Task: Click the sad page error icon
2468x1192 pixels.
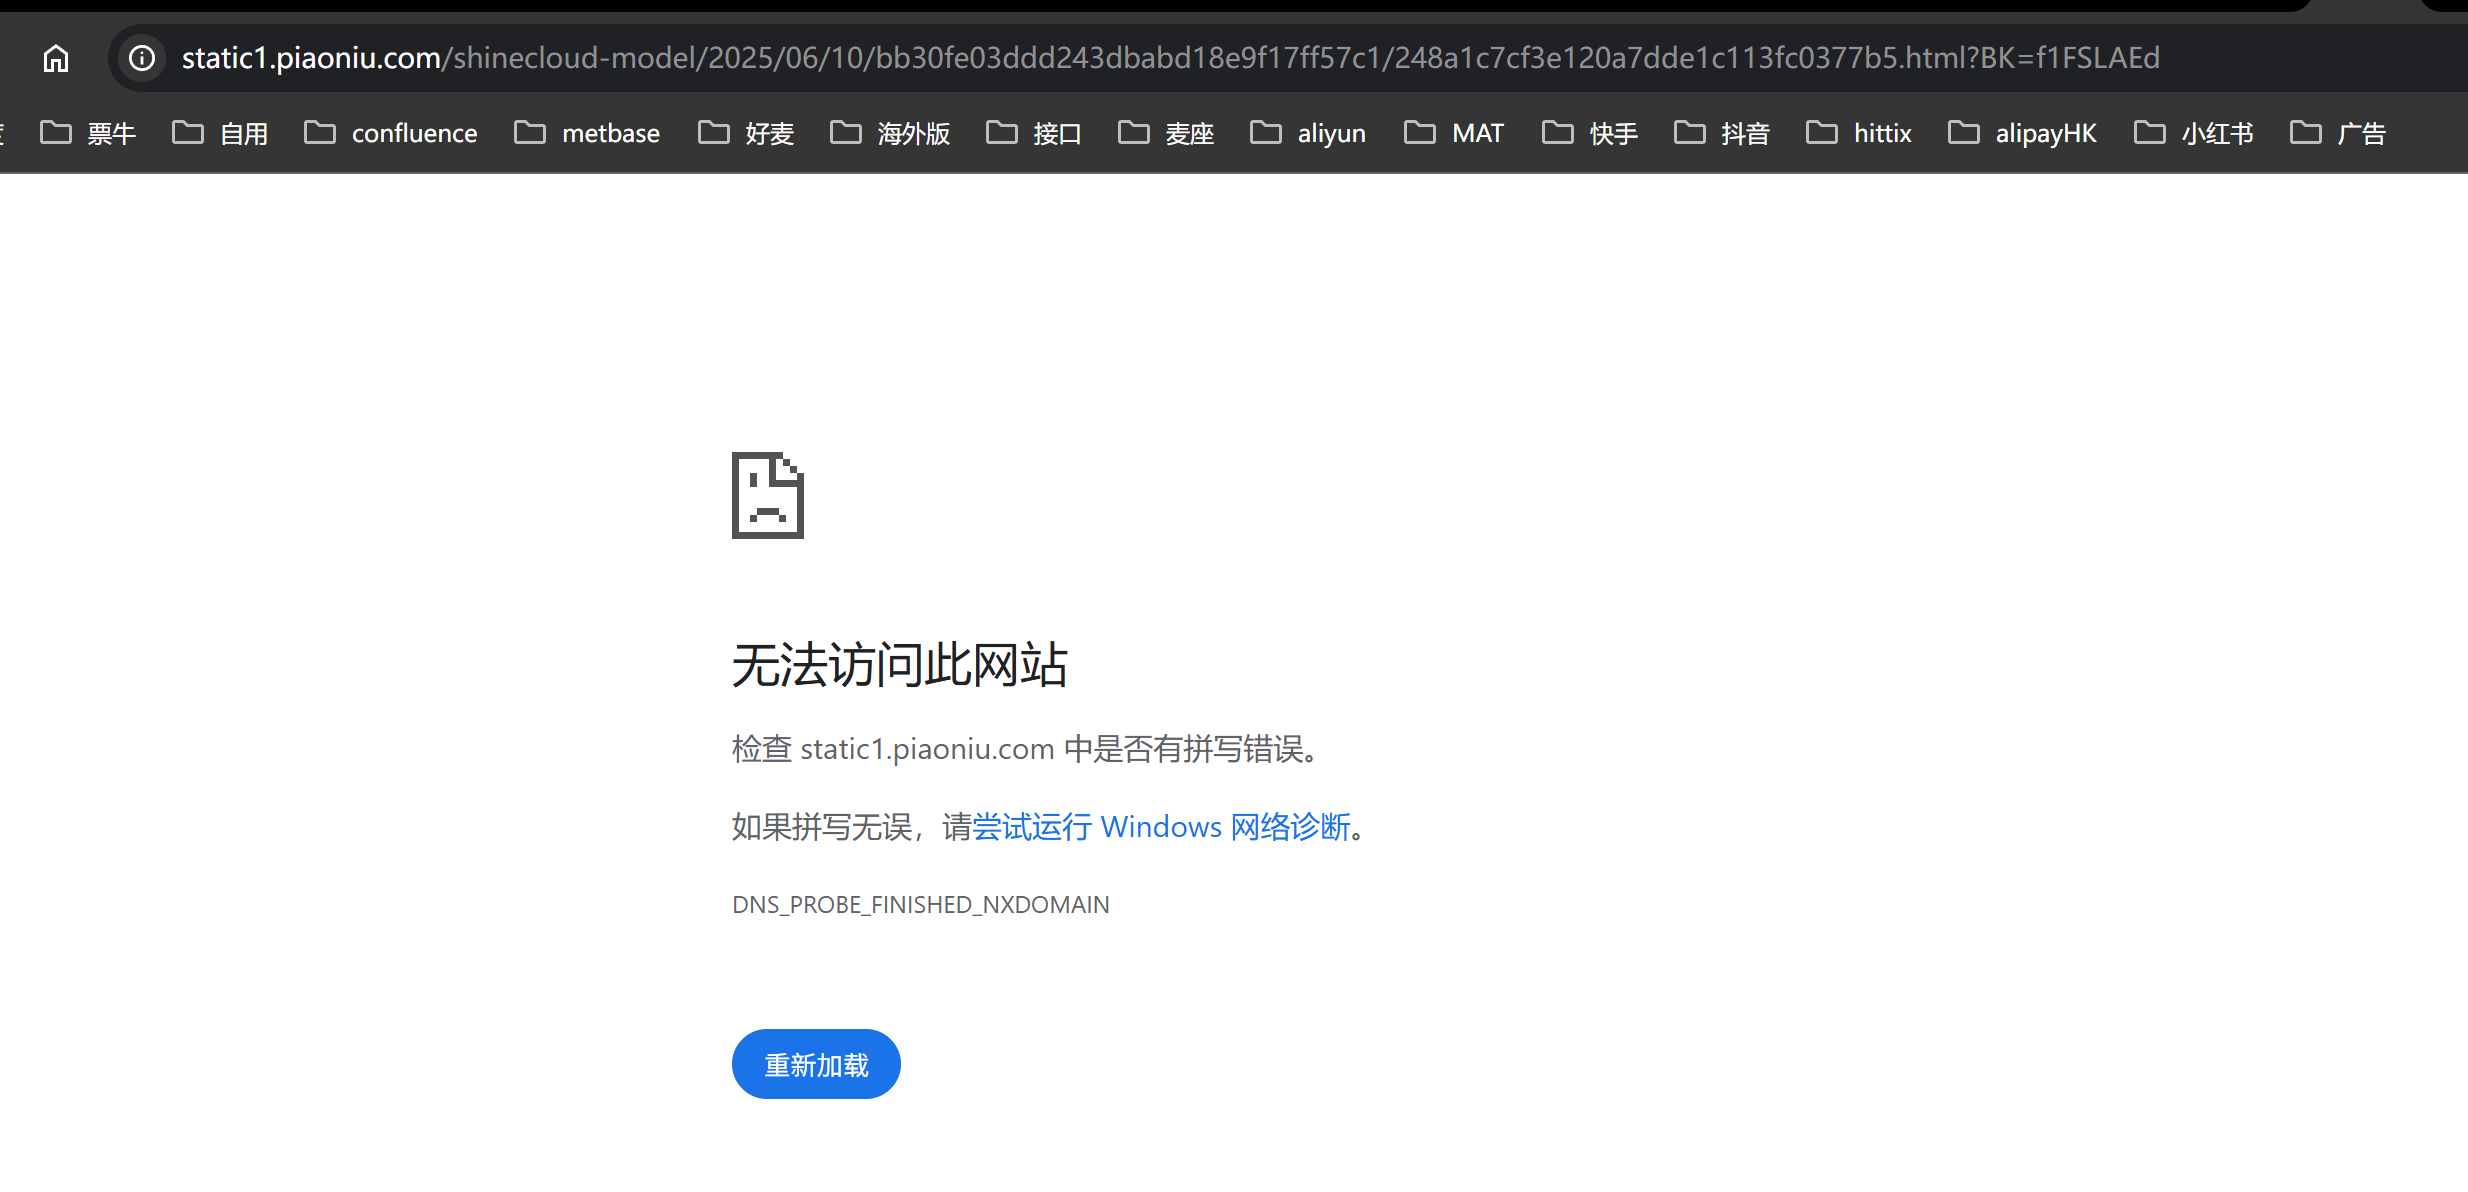Action: pyautogui.click(x=767, y=495)
